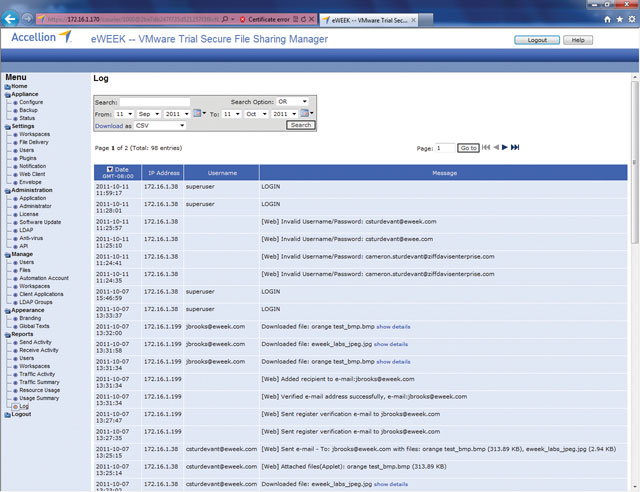Viewport: 640px width, 492px height.
Task: Open the To date calendar picker icon
Action: 304,113
